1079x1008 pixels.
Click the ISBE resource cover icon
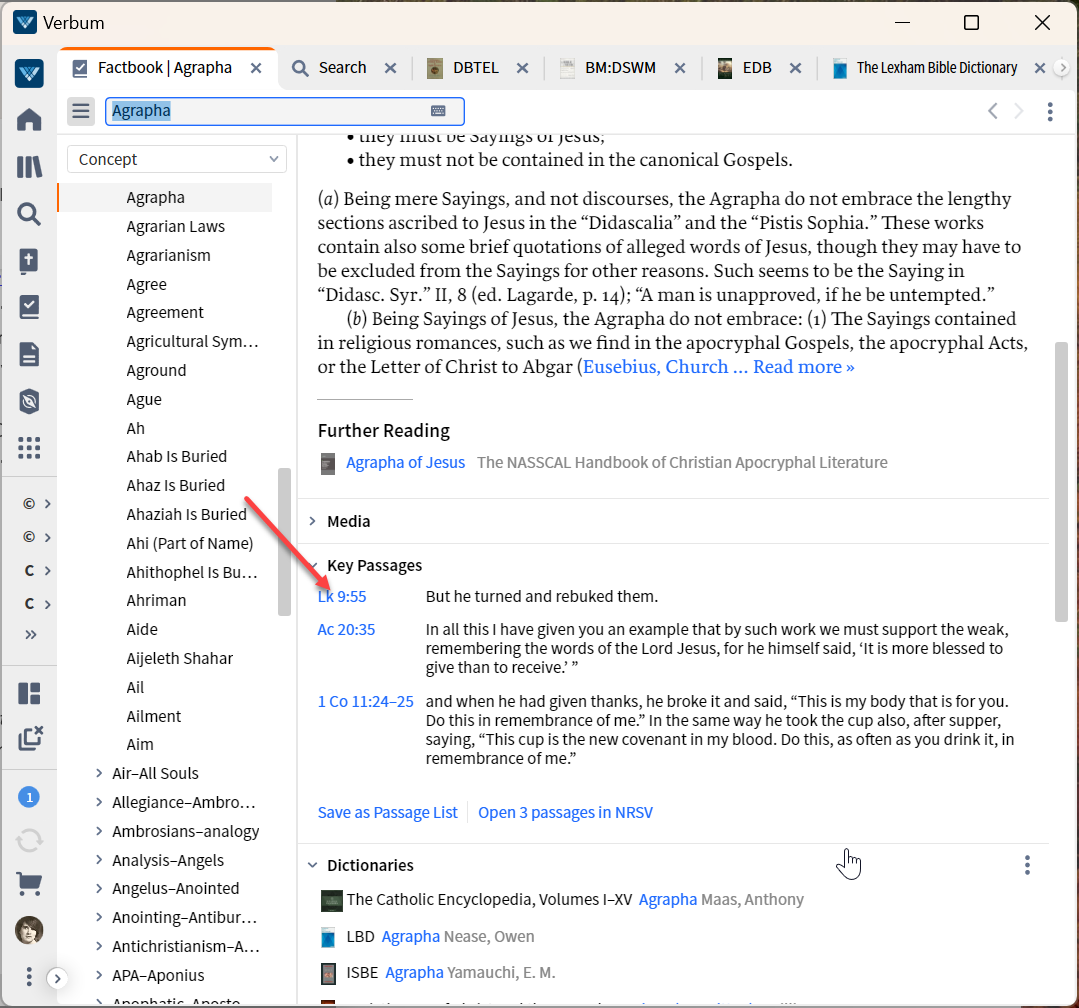(x=329, y=974)
